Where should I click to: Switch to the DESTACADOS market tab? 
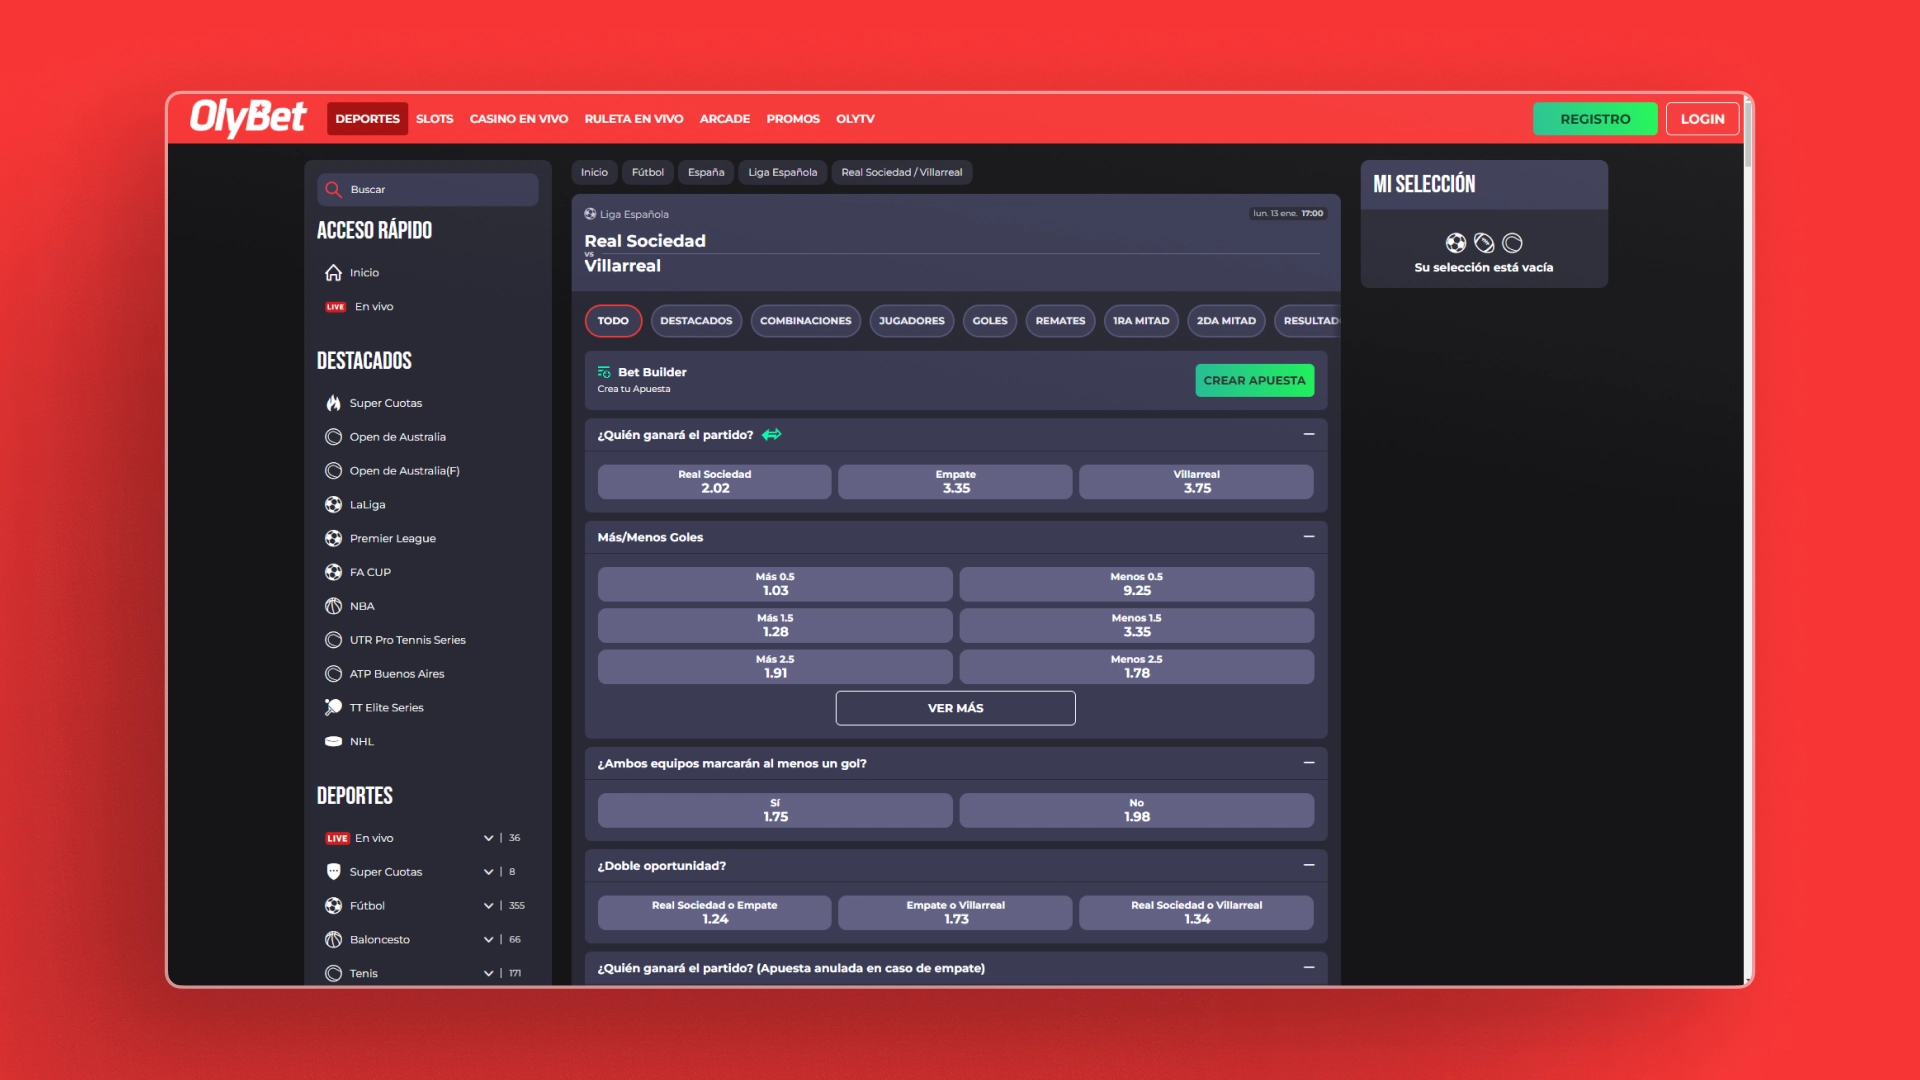point(696,321)
